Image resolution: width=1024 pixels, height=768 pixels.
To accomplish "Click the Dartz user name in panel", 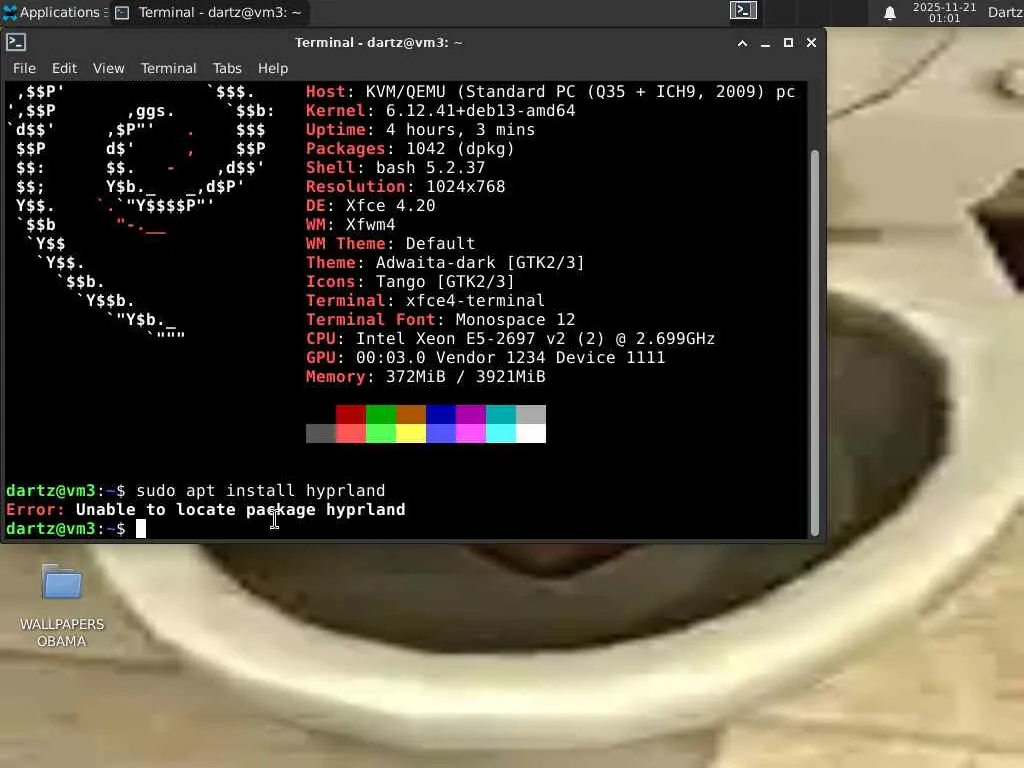I will 1005,12.
